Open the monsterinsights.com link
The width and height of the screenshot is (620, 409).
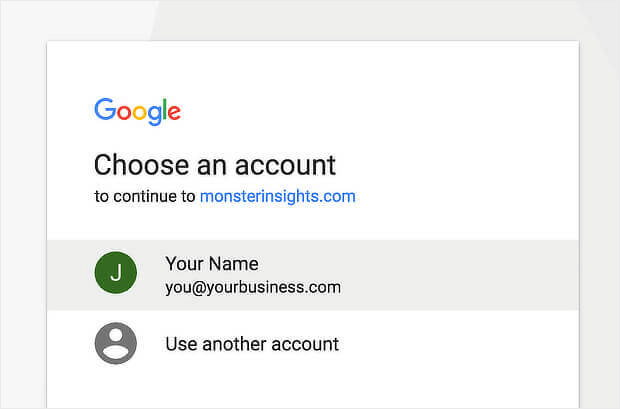pos(277,196)
